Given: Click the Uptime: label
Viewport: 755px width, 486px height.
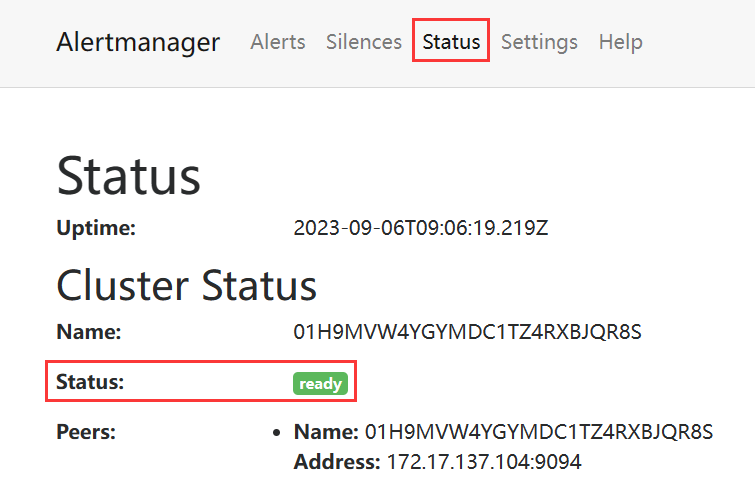Looking at the screenshot, I should pyautogui.click(x=96, y=228).
